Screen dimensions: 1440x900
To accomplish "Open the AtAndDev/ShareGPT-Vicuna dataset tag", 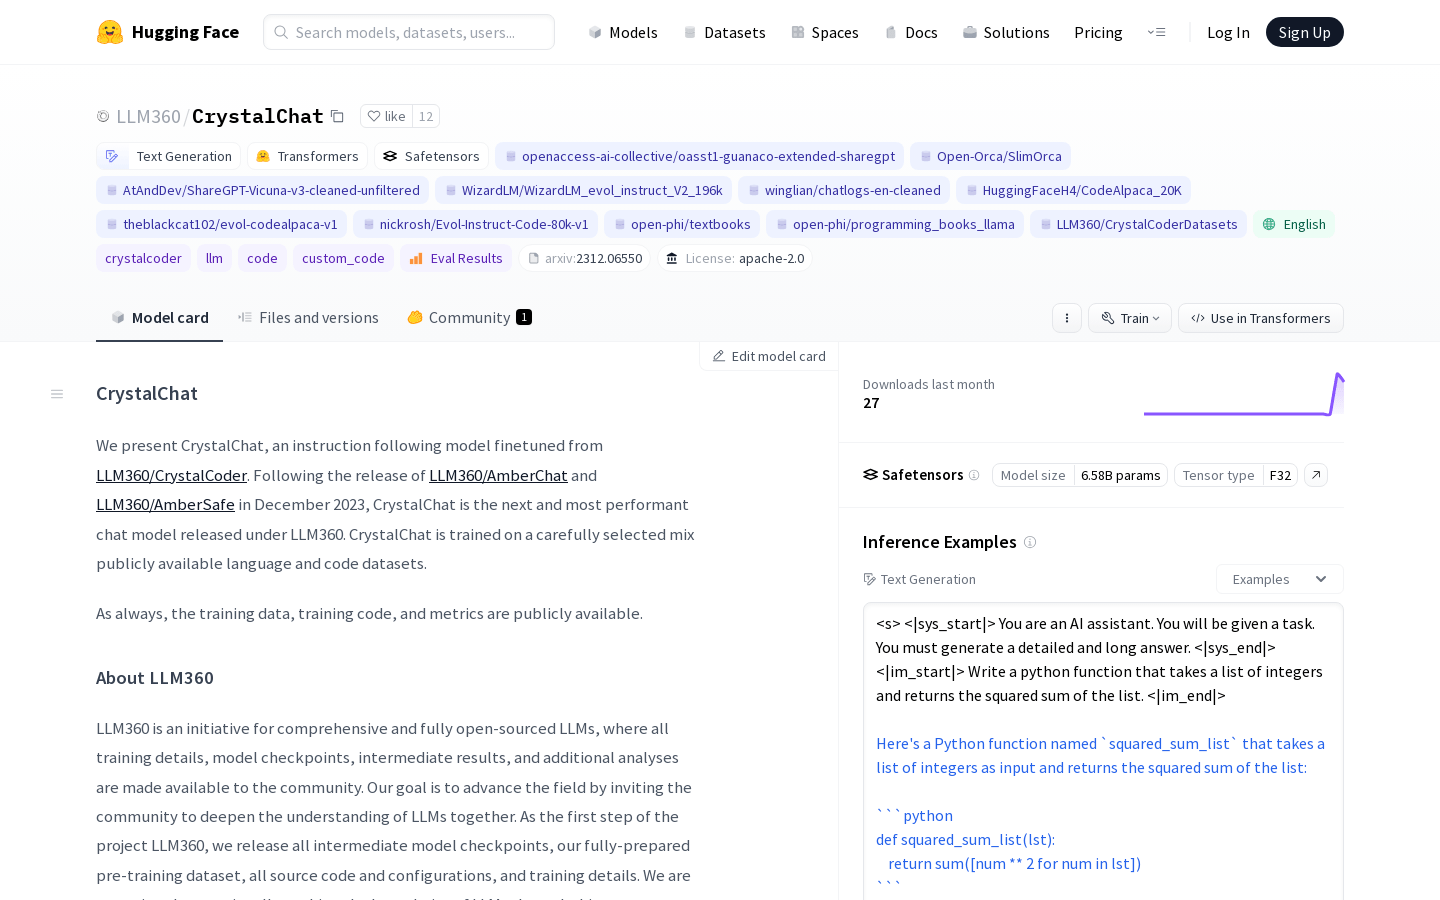I will pyautogui.click(x=262, y=190).
